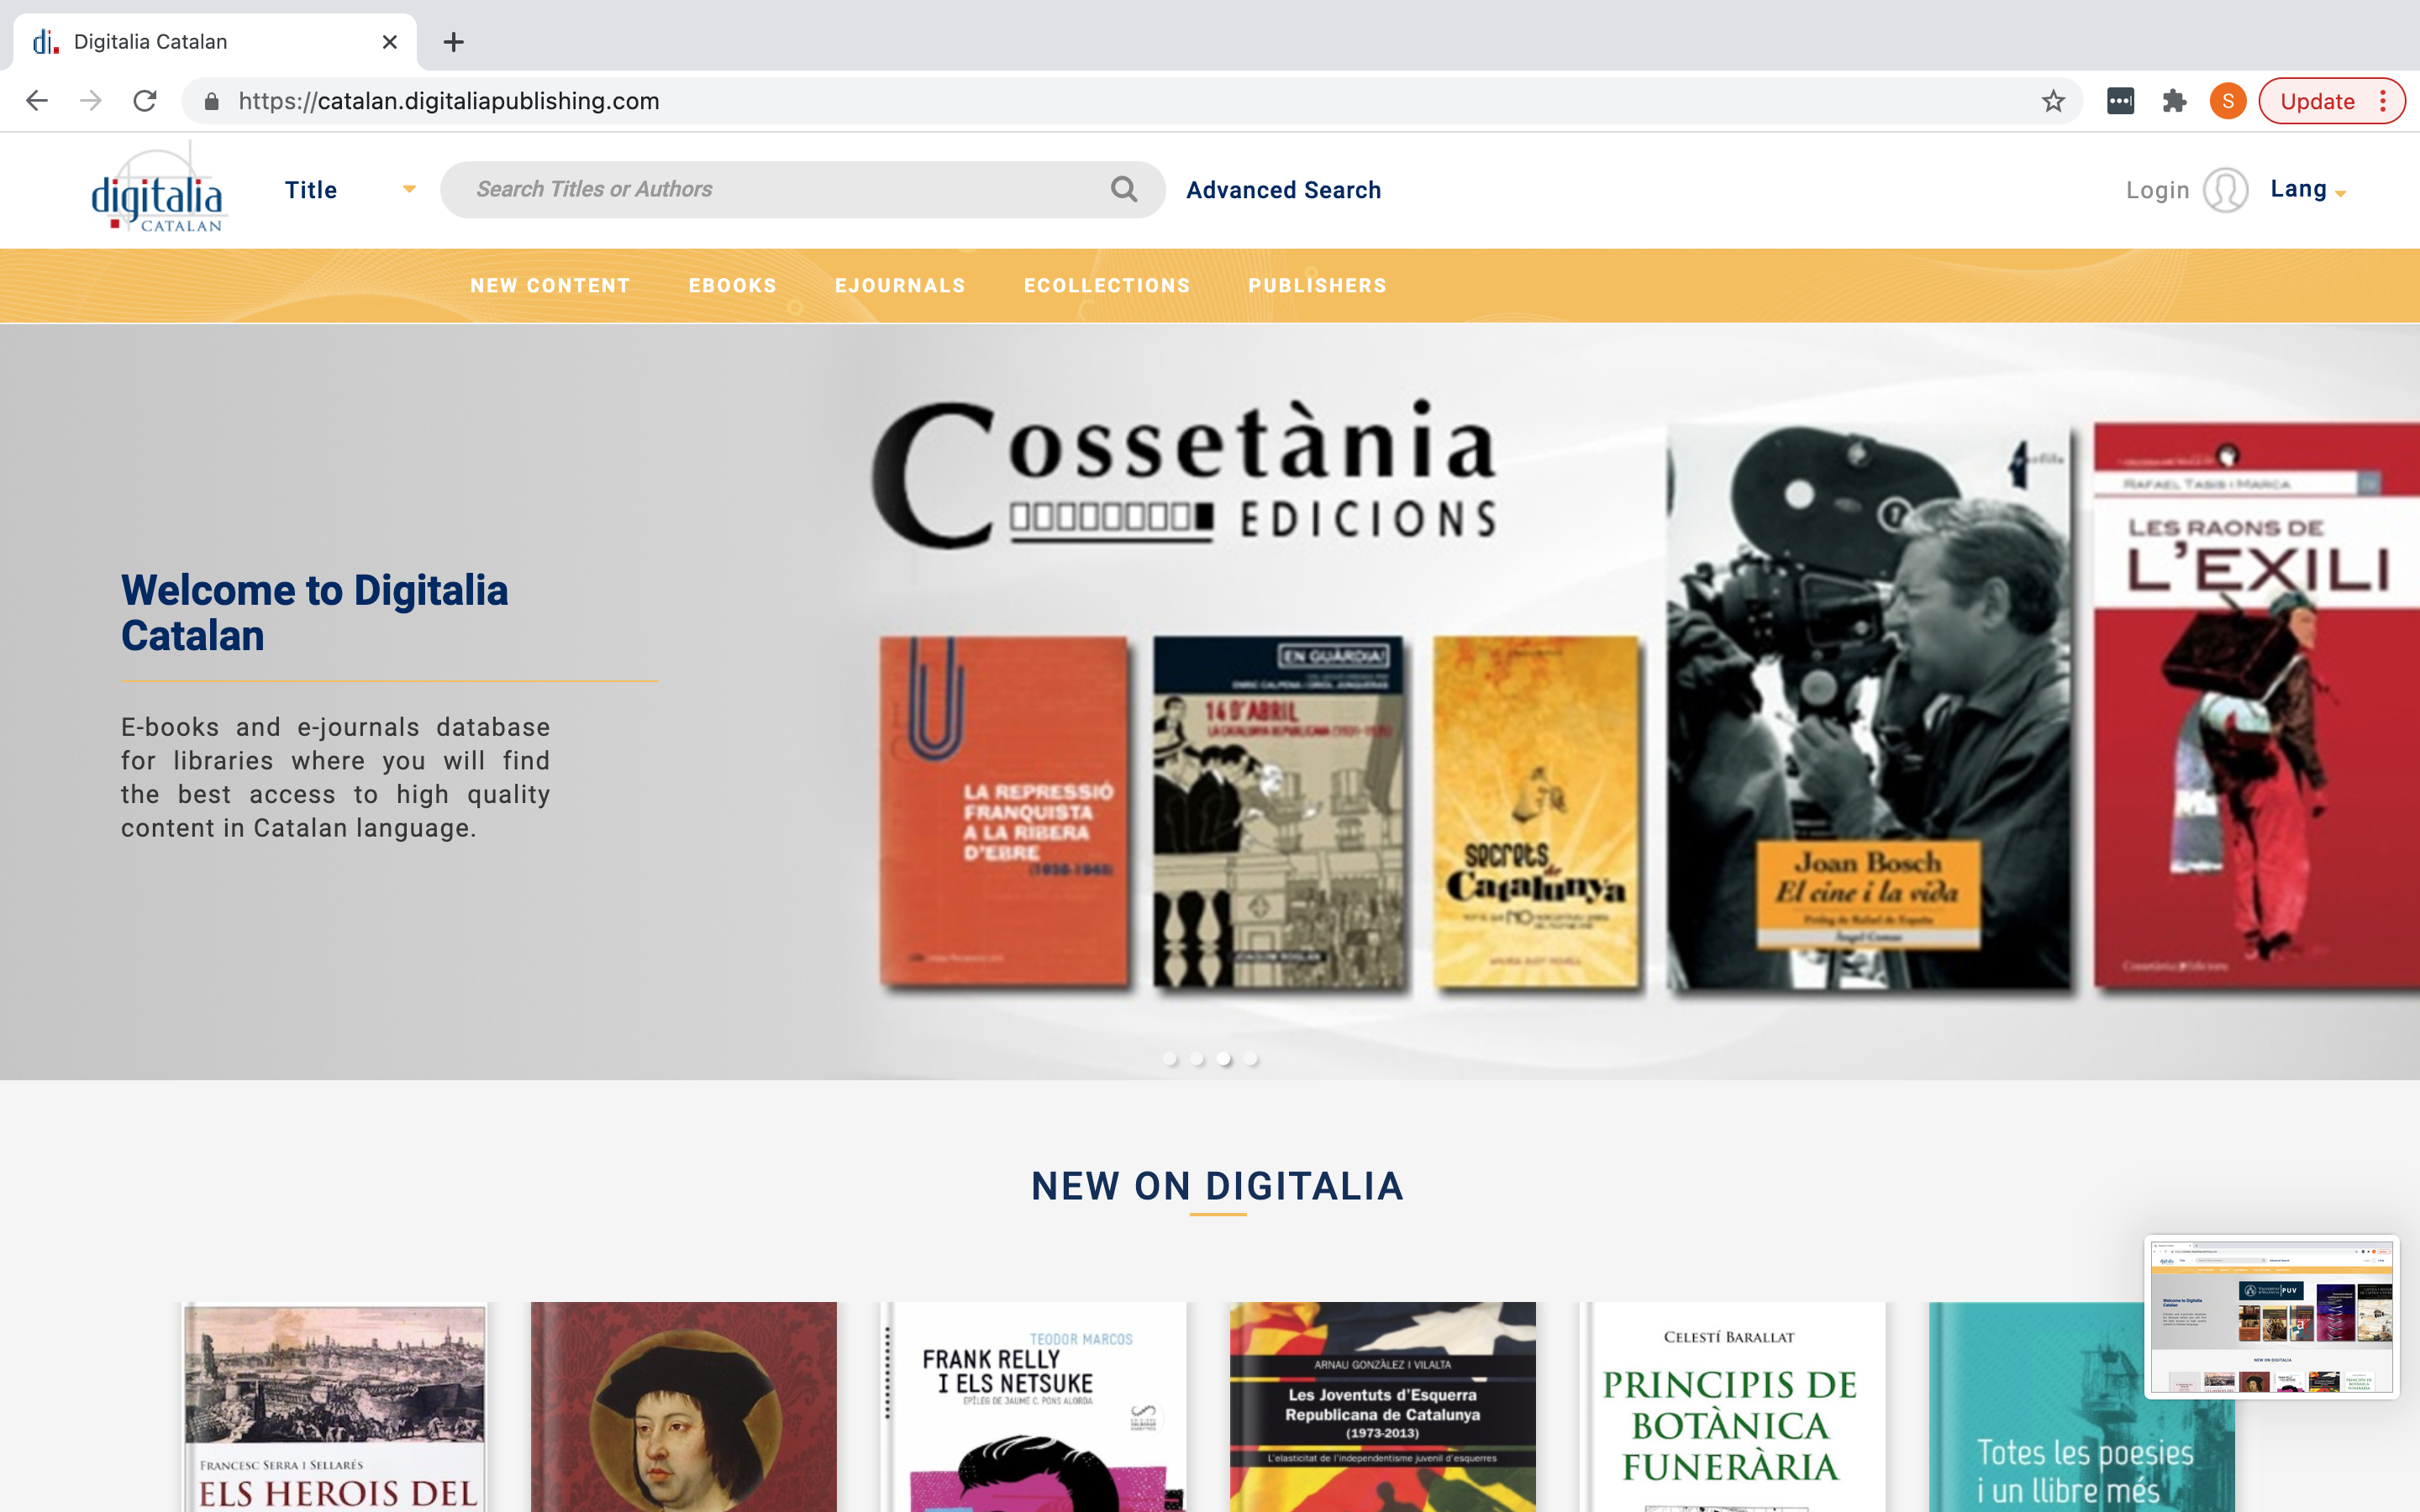The image size is (2420, 1512).
Task: Open the EBOOKS menu item
Action: (732, 286)
